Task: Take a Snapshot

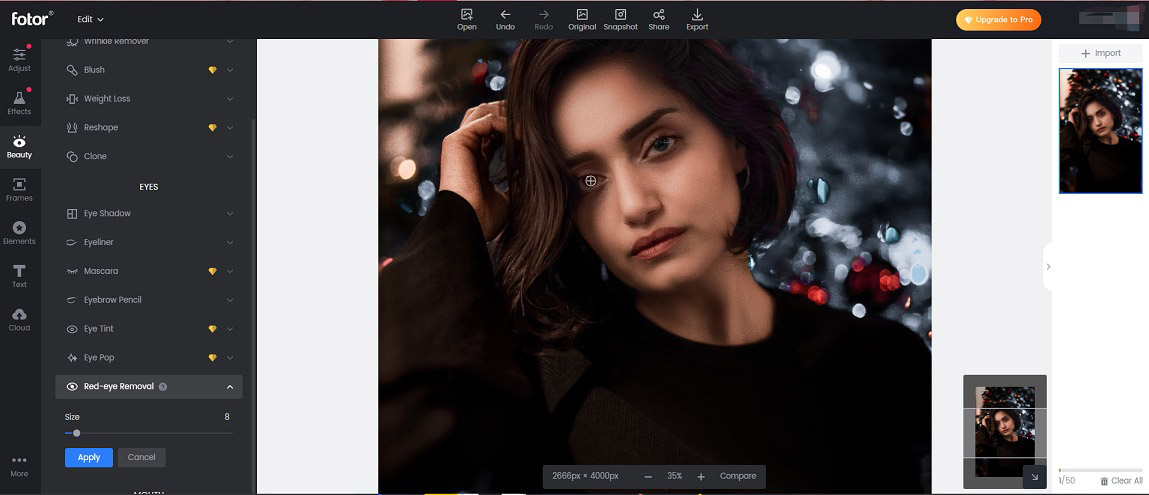Action: tap(621, 20)
